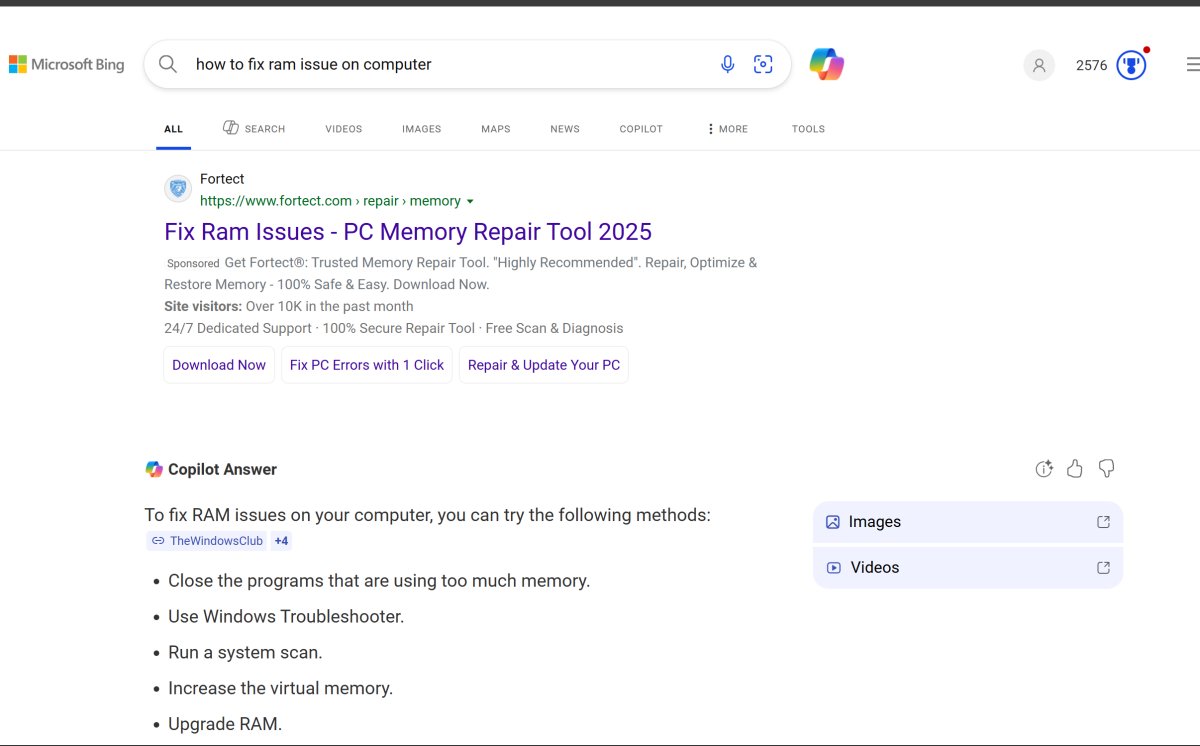The height and width of the screenshot is (746, 1200).
Task: Switch to the VIDEOS tab
Action: [x=343, y=129]
